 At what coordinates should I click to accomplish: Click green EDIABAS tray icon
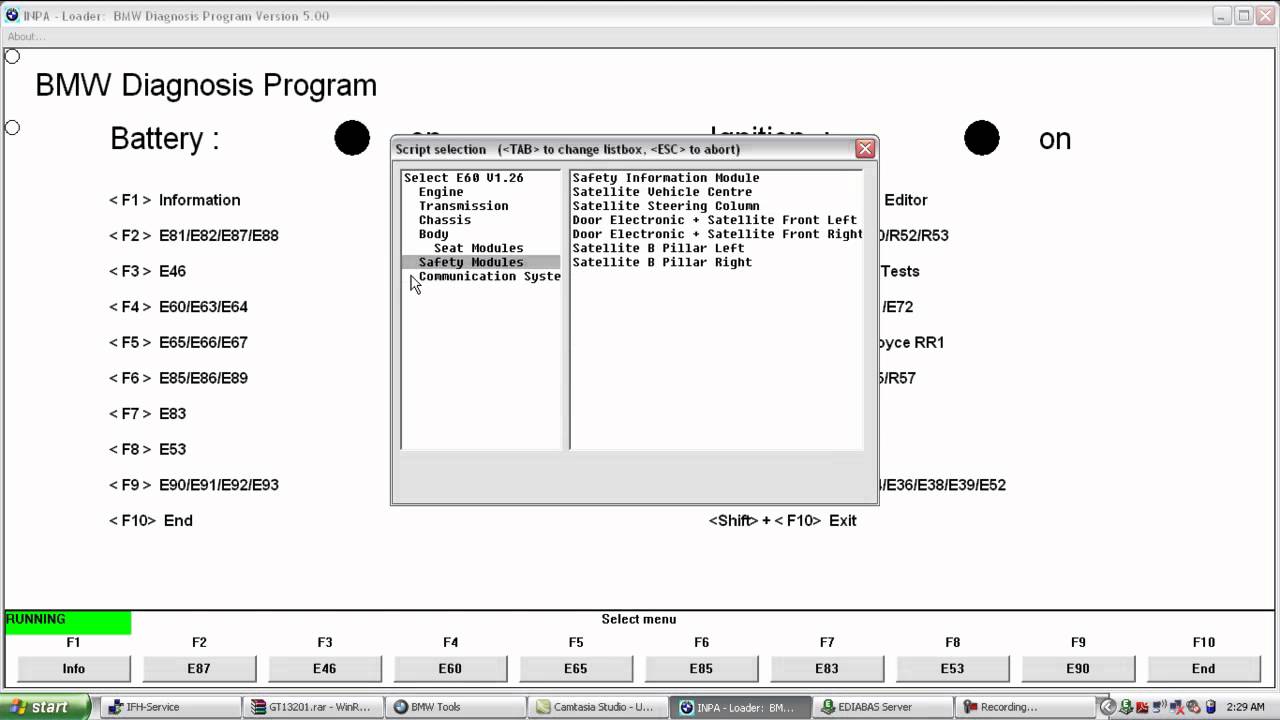tap(1127, 707)
